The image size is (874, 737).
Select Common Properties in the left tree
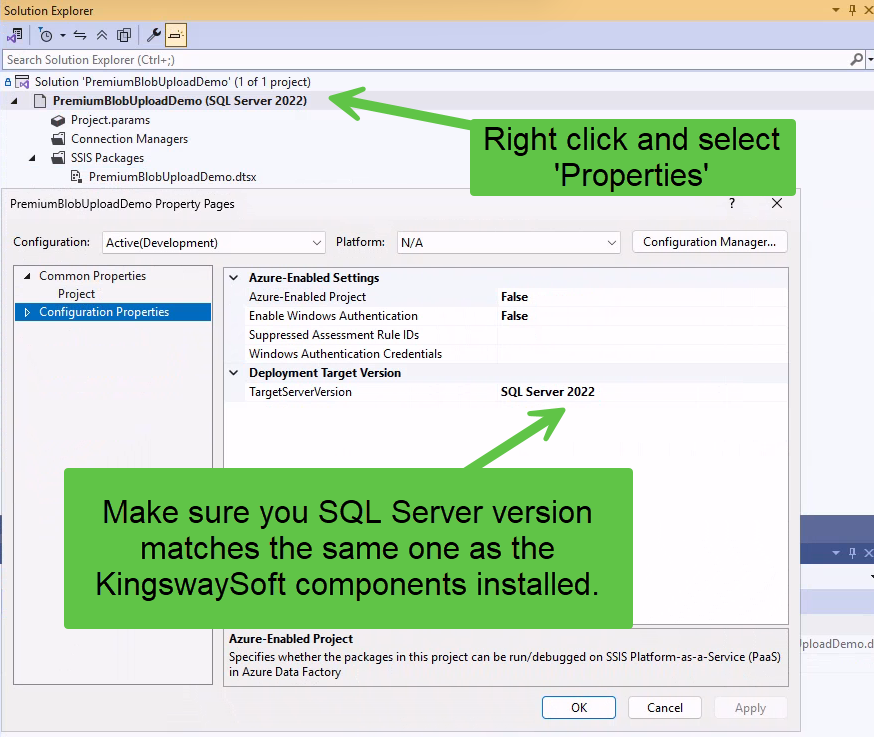pos(93,276)
